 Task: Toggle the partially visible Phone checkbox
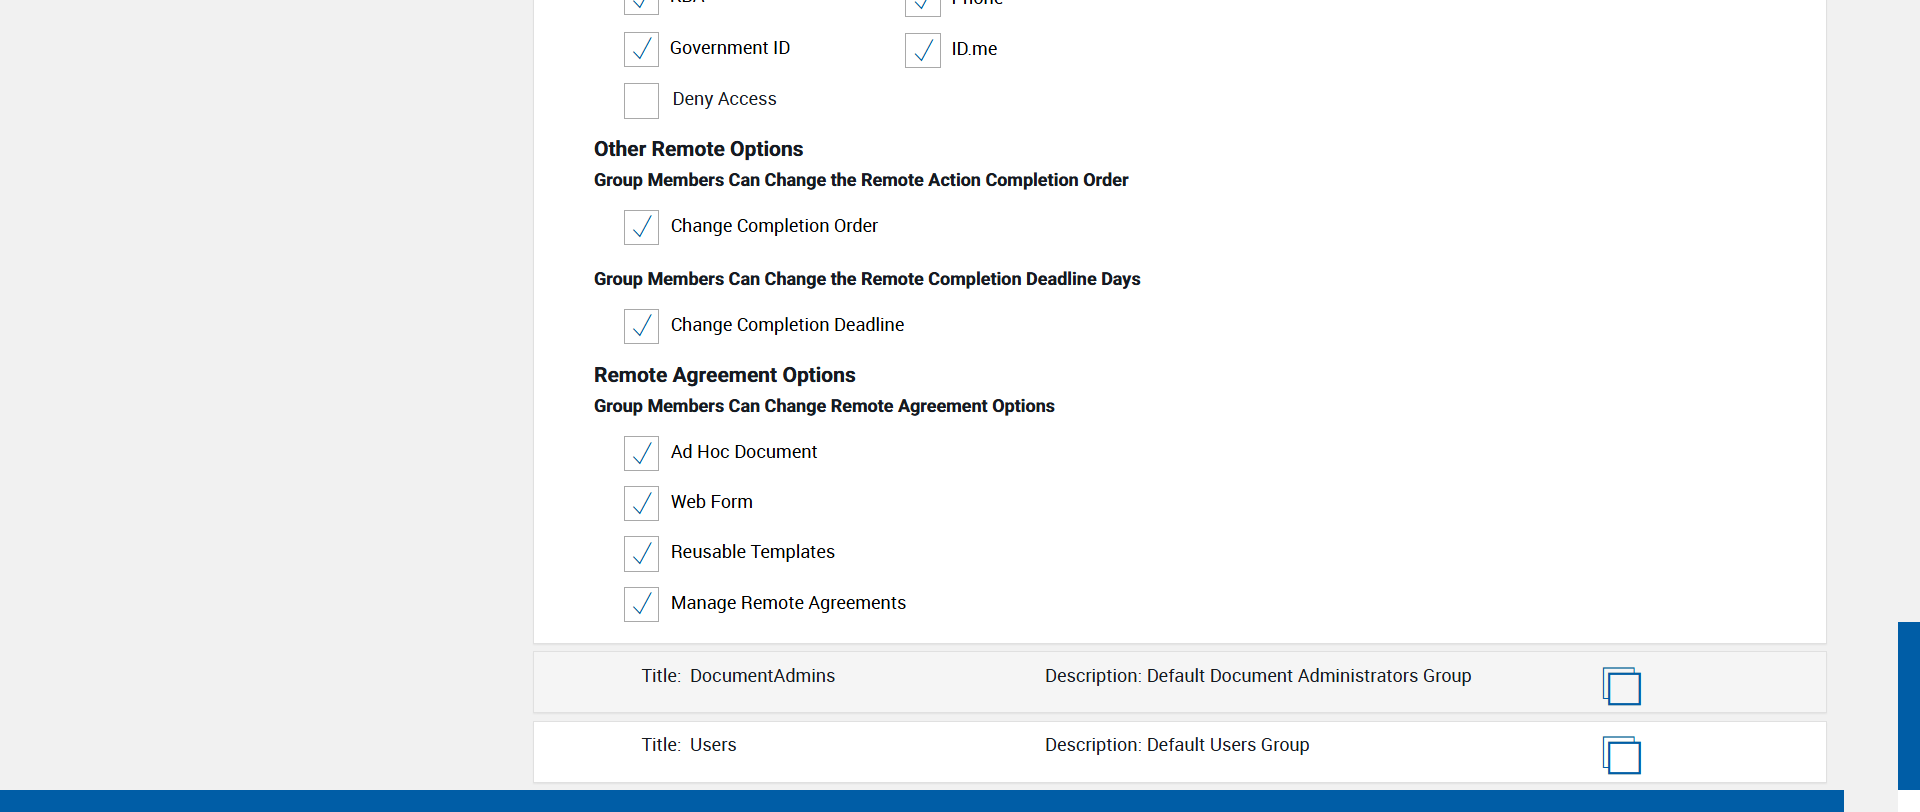pos(922,6)
